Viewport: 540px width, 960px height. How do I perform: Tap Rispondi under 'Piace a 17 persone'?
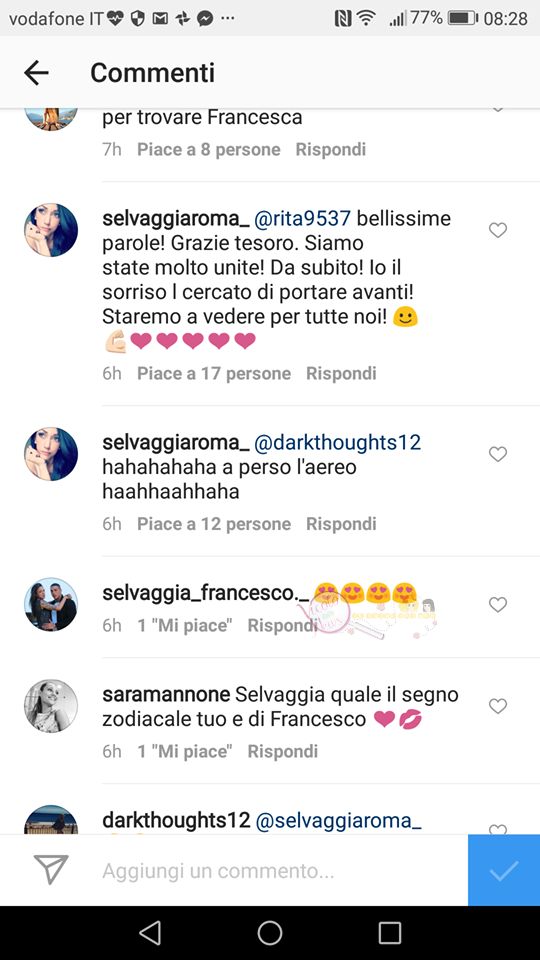[341, 373]
